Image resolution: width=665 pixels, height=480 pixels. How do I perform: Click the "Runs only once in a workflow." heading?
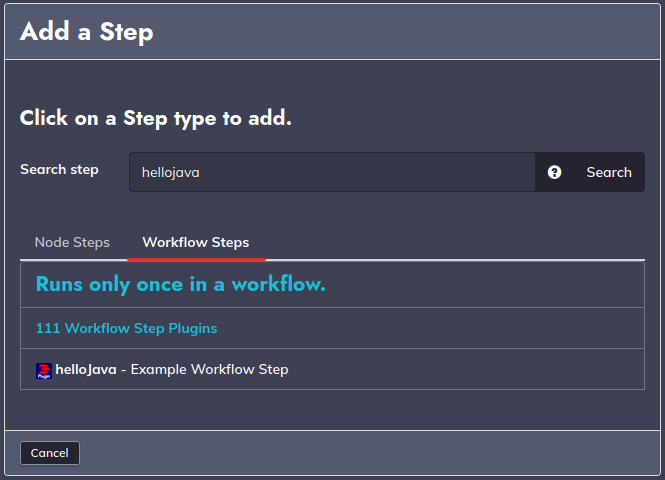tap(181, 284)
